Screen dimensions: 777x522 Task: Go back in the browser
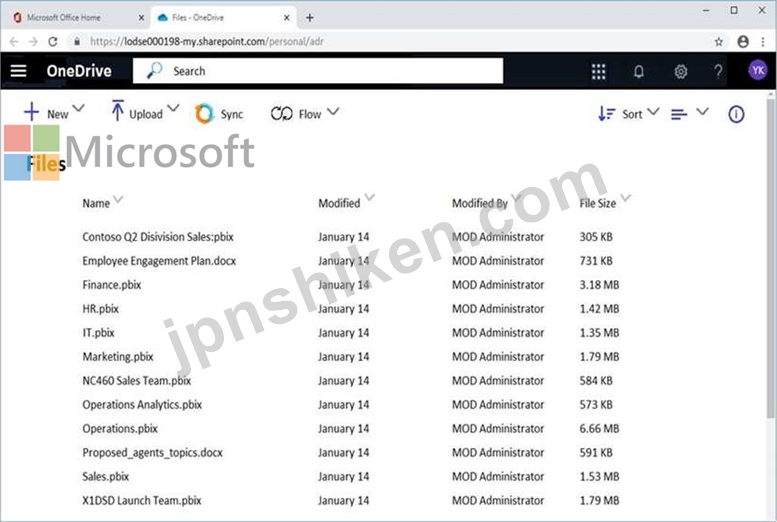(14, 42)
